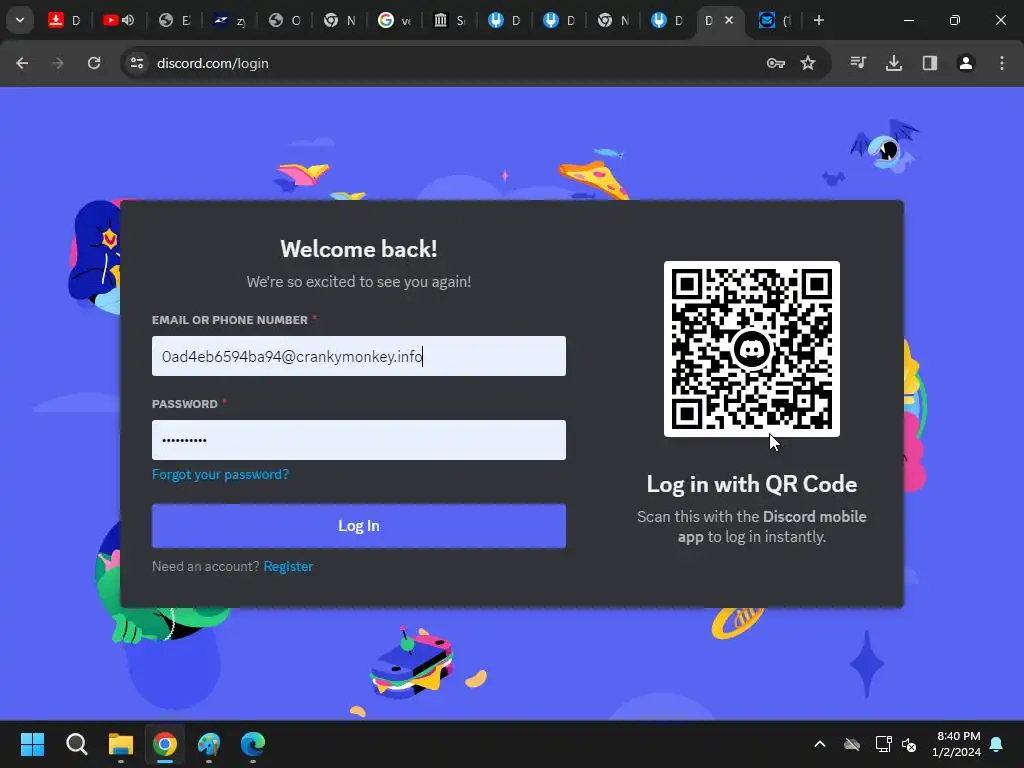The image size is (1024, 768).
Task: Open the Chrome profile avatar icon
Action: point(966,63)
